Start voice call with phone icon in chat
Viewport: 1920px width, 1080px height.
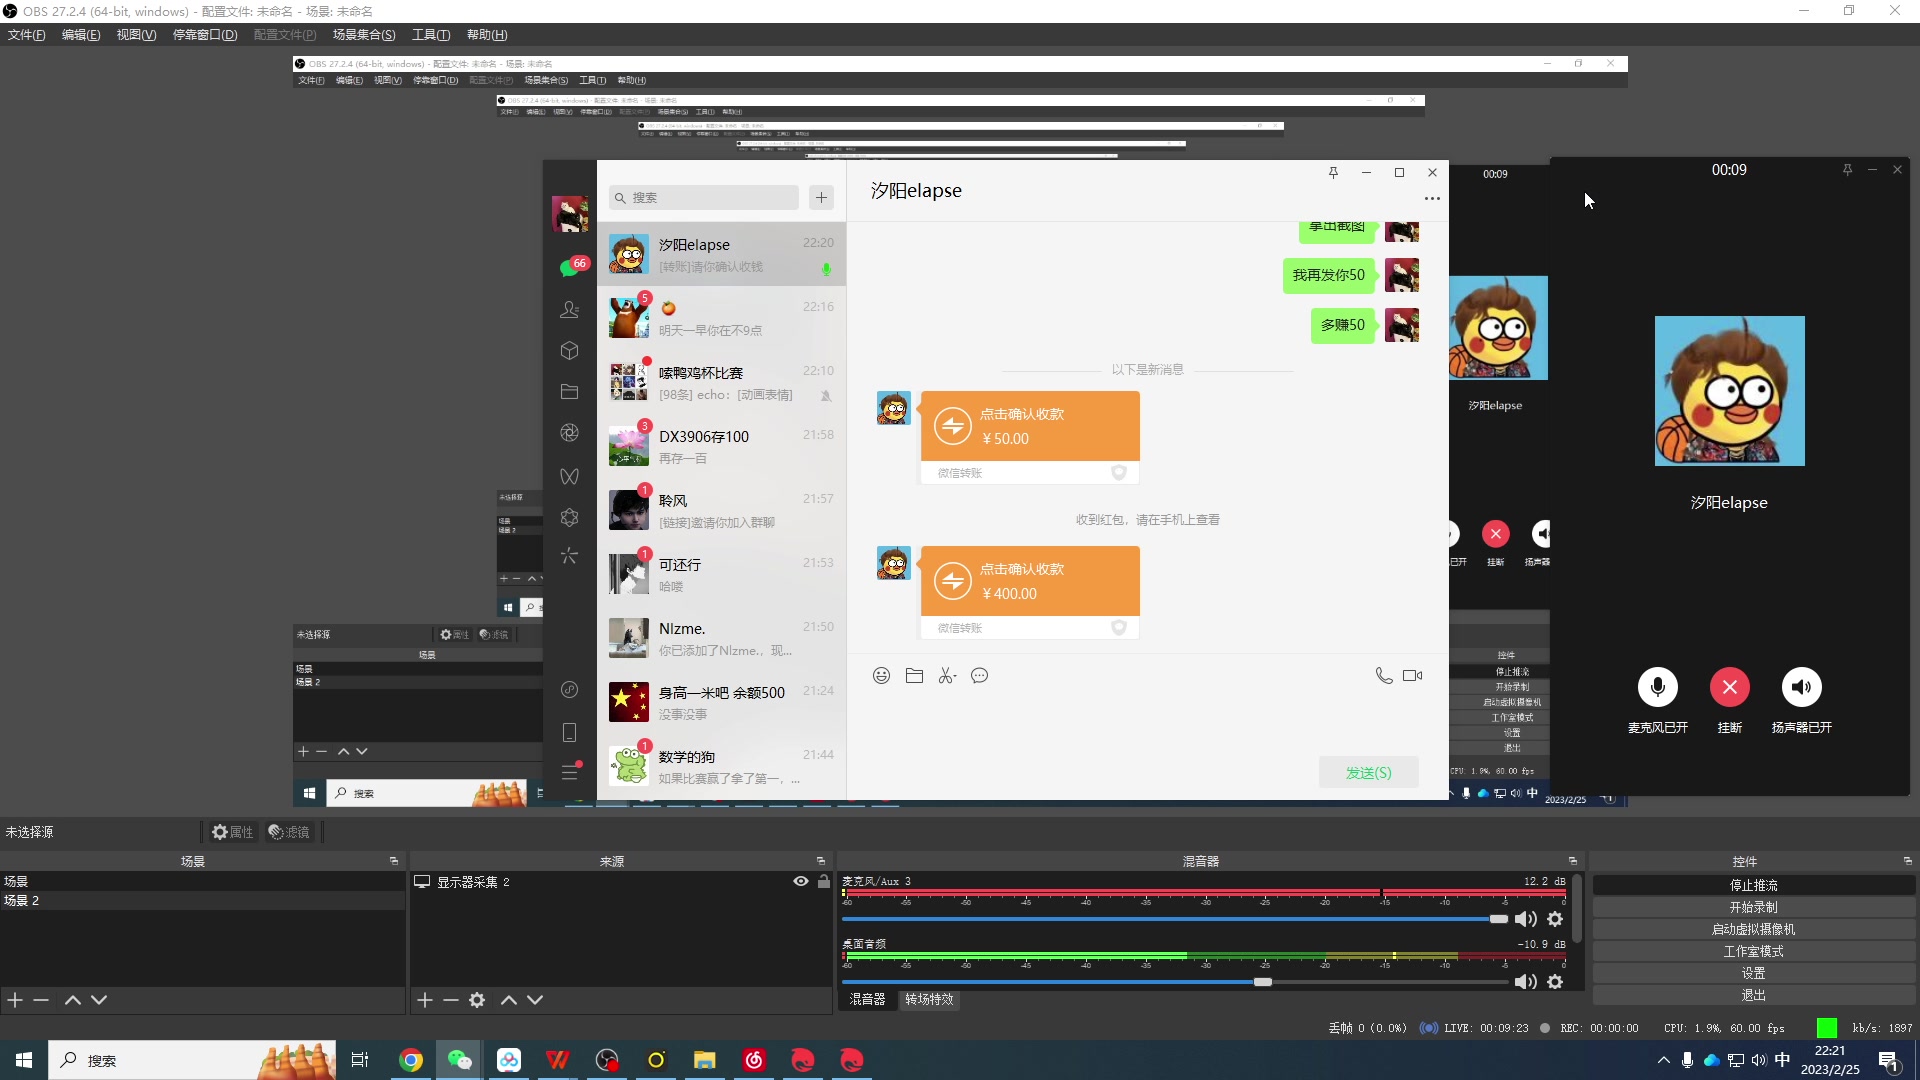click(1384, 676)
